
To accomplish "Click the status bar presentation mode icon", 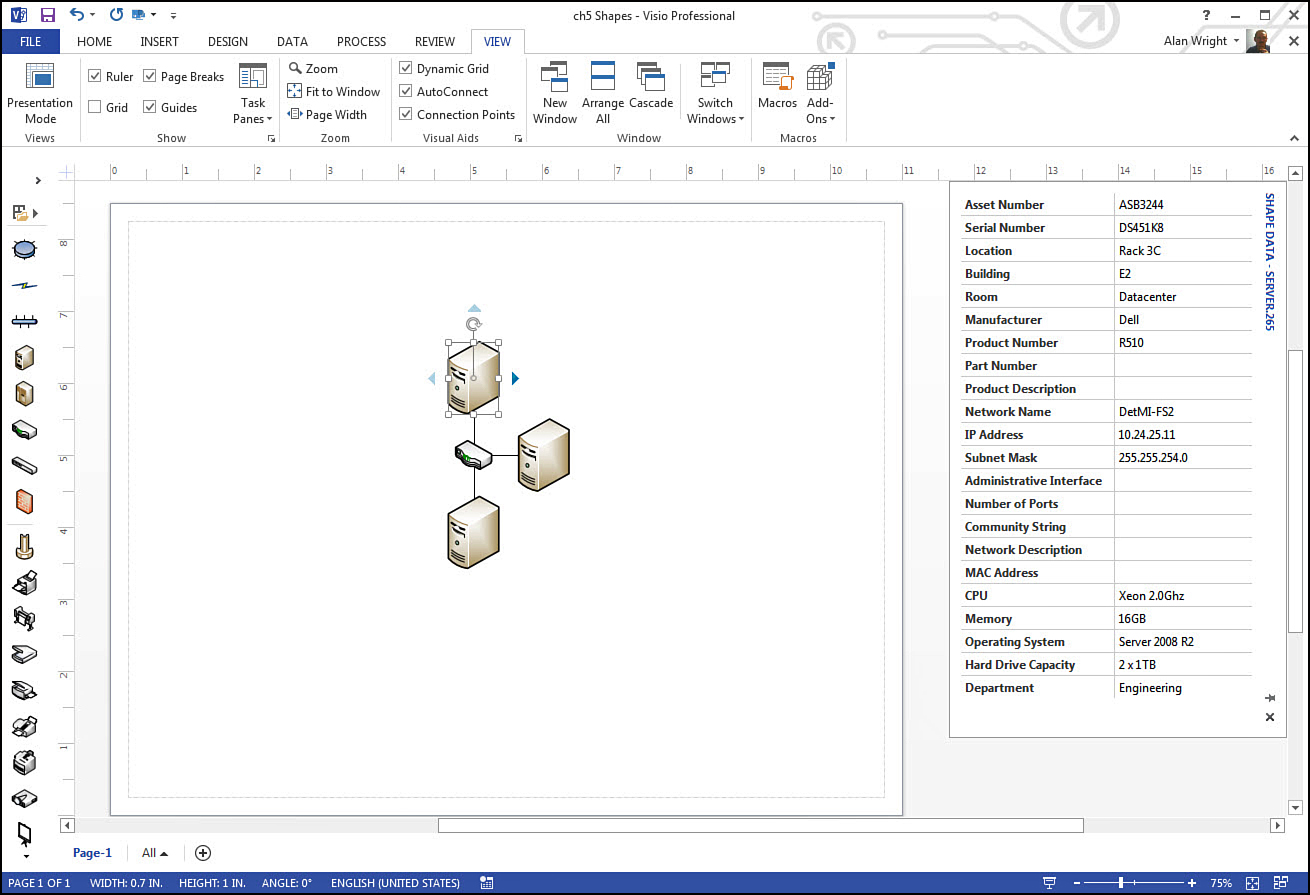I will (1049, 883).
